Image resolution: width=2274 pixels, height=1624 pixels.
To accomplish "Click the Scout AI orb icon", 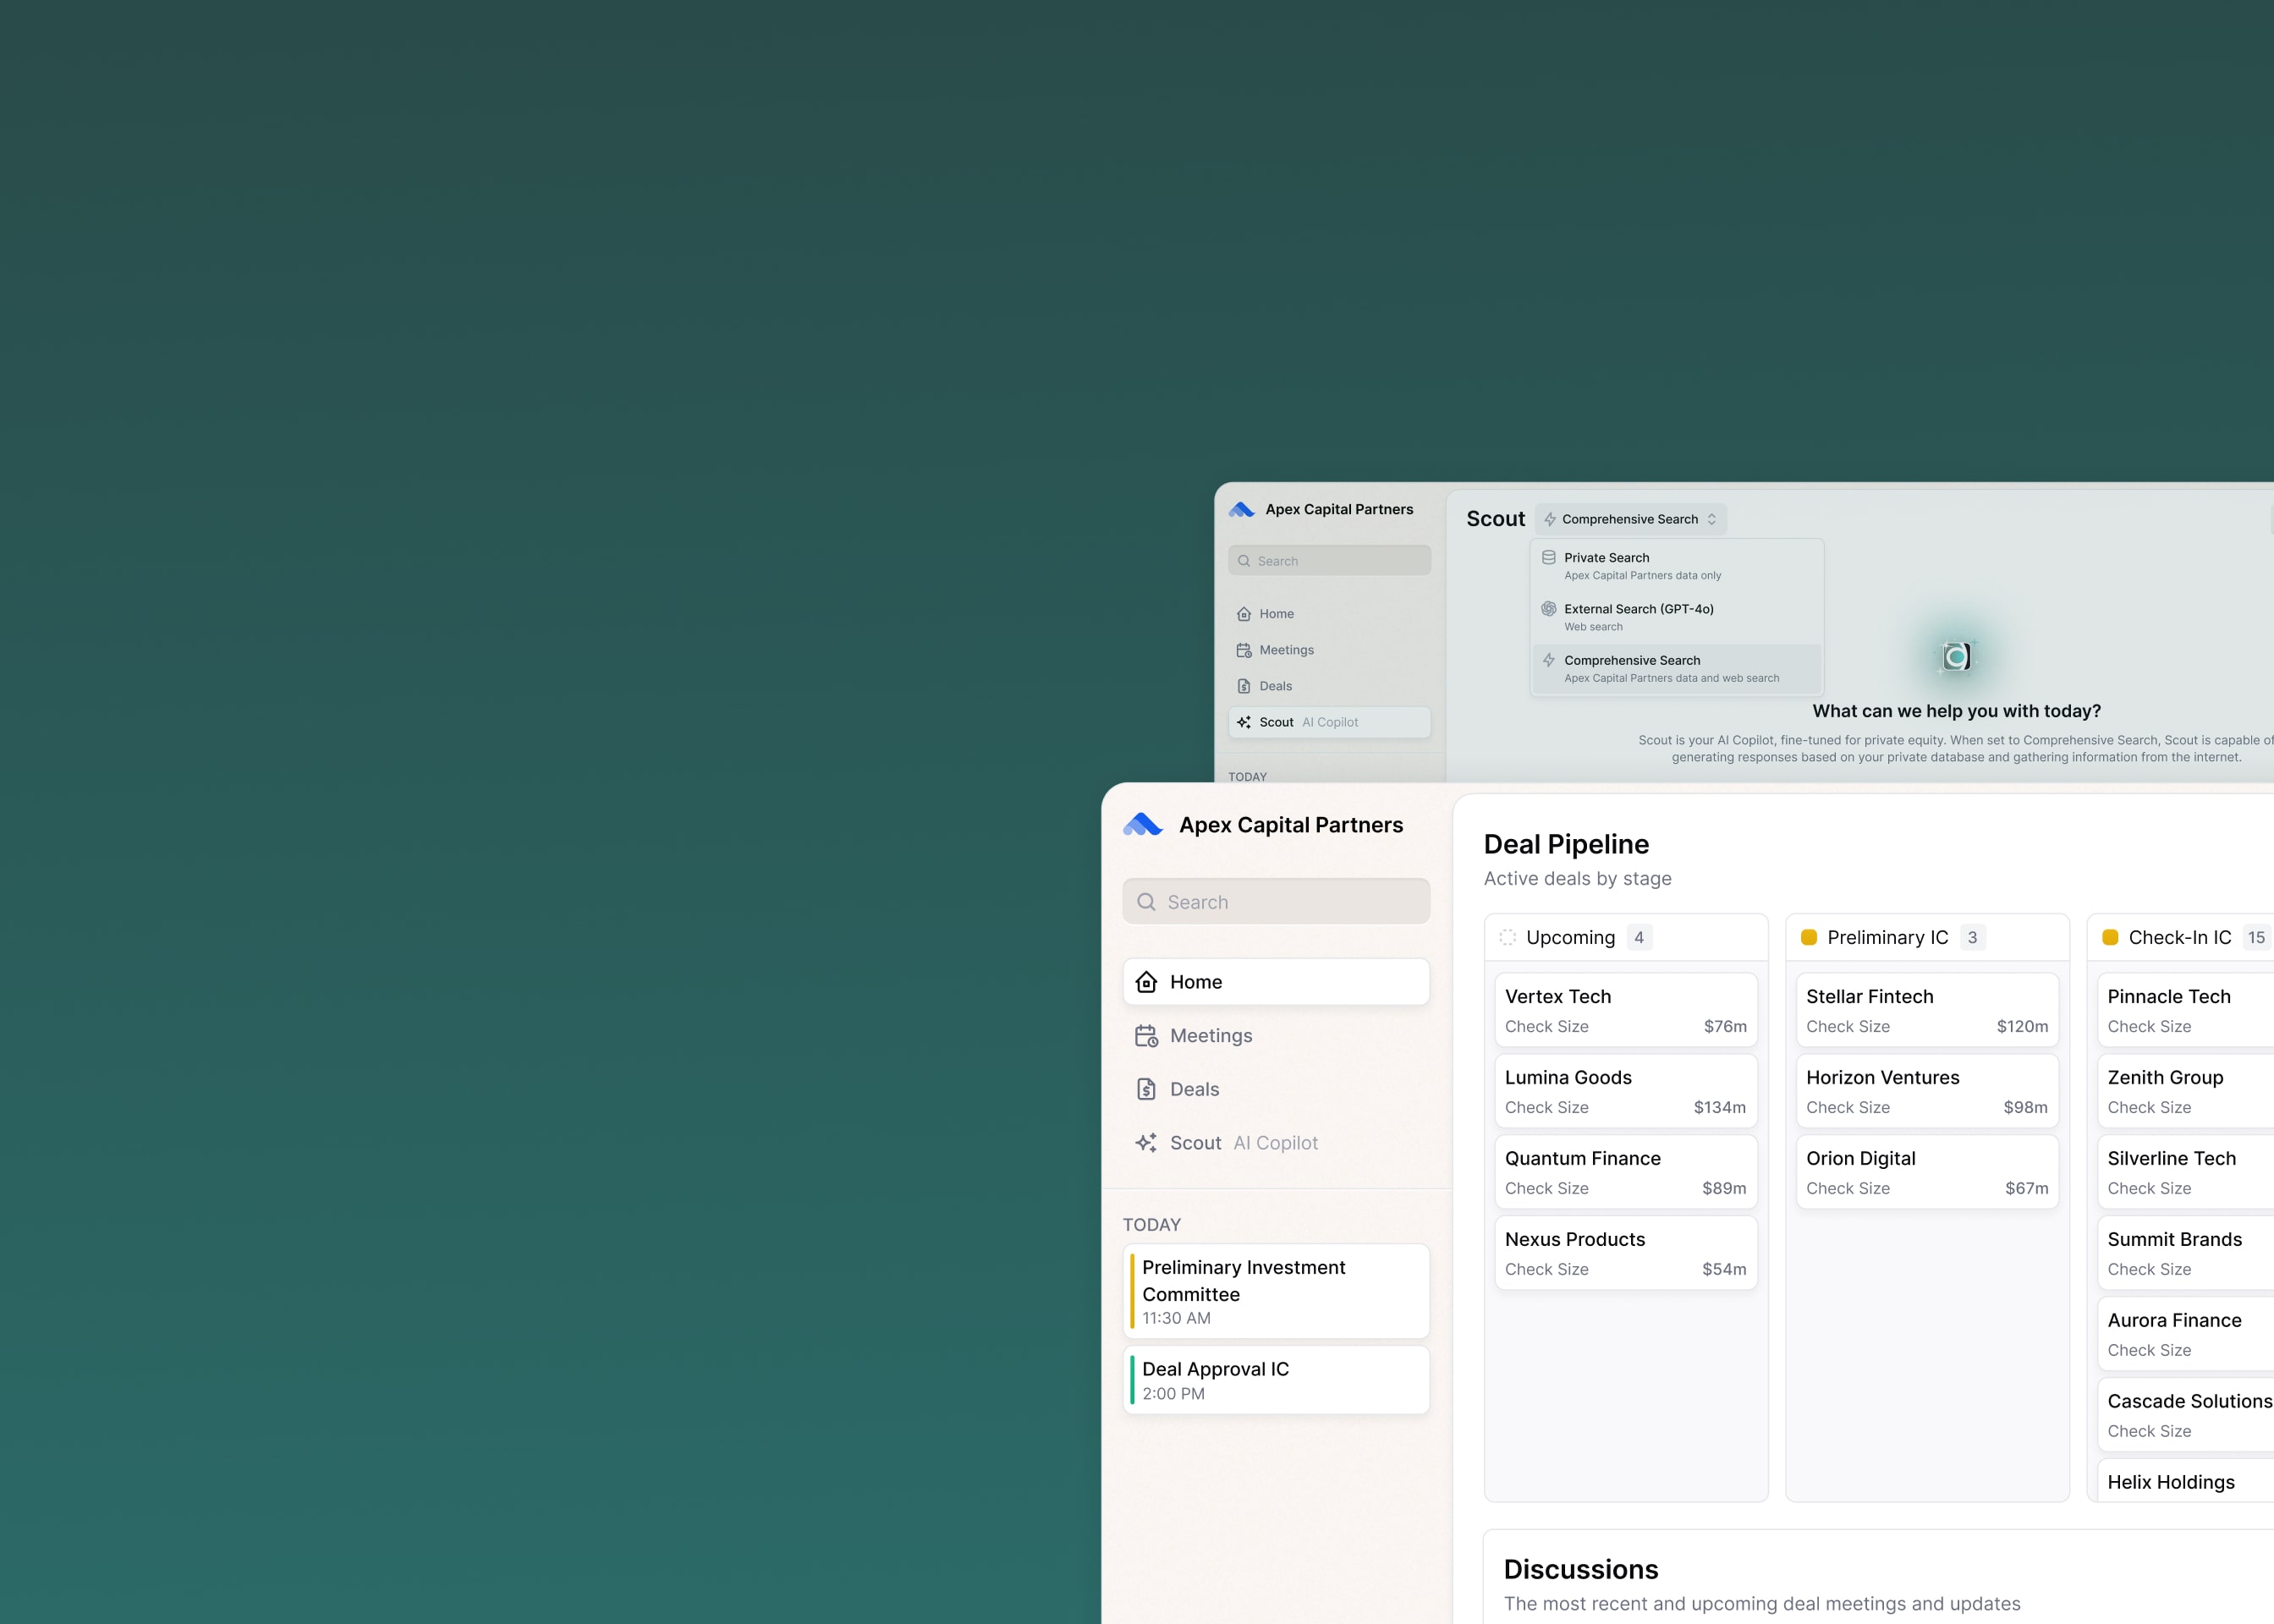I will pos(1956,656).
